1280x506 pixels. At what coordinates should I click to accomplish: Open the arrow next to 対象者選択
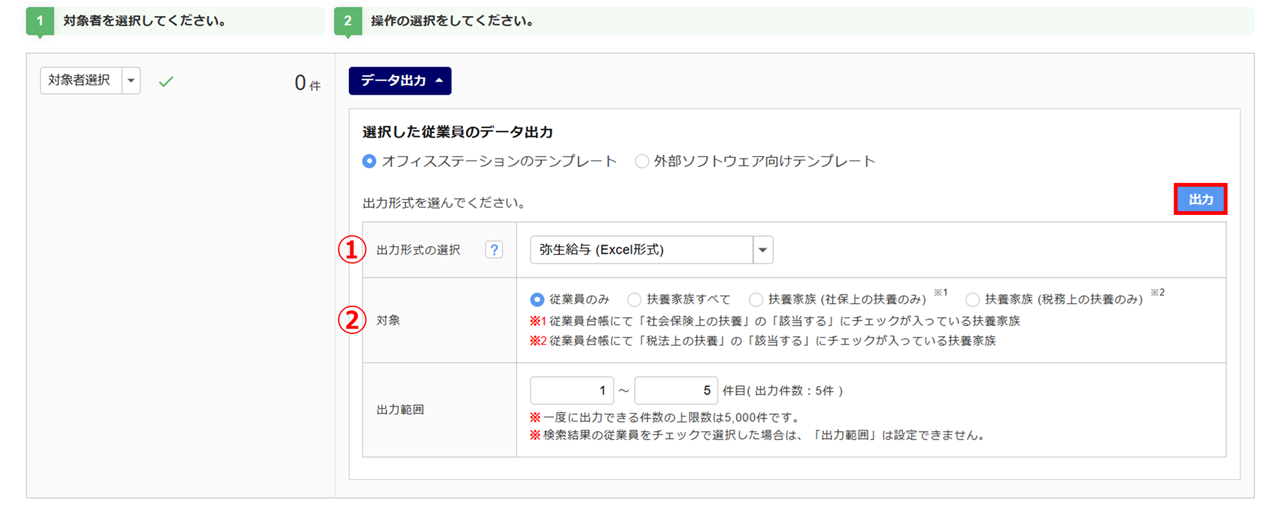pos(131,81)
